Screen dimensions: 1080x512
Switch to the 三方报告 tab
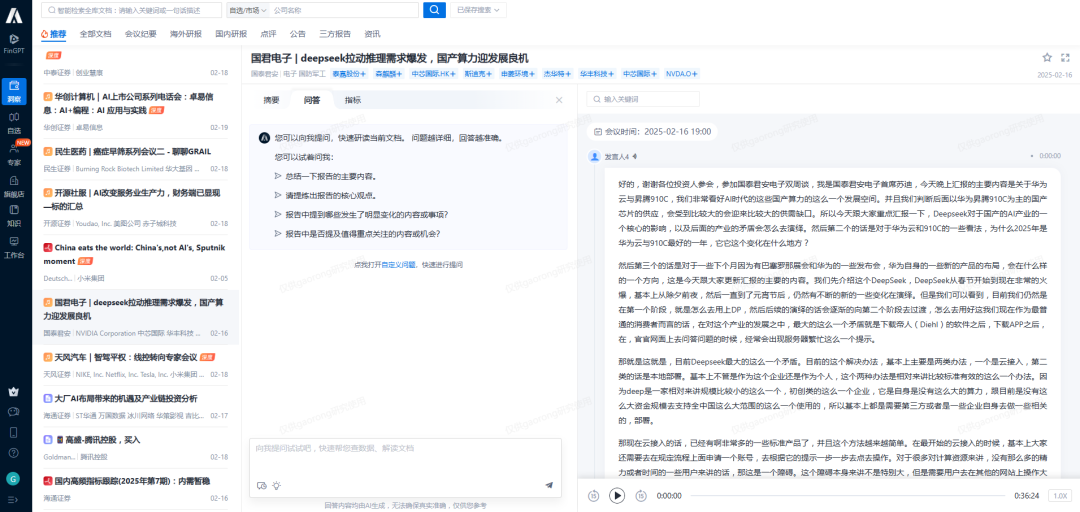coord(335,33)
